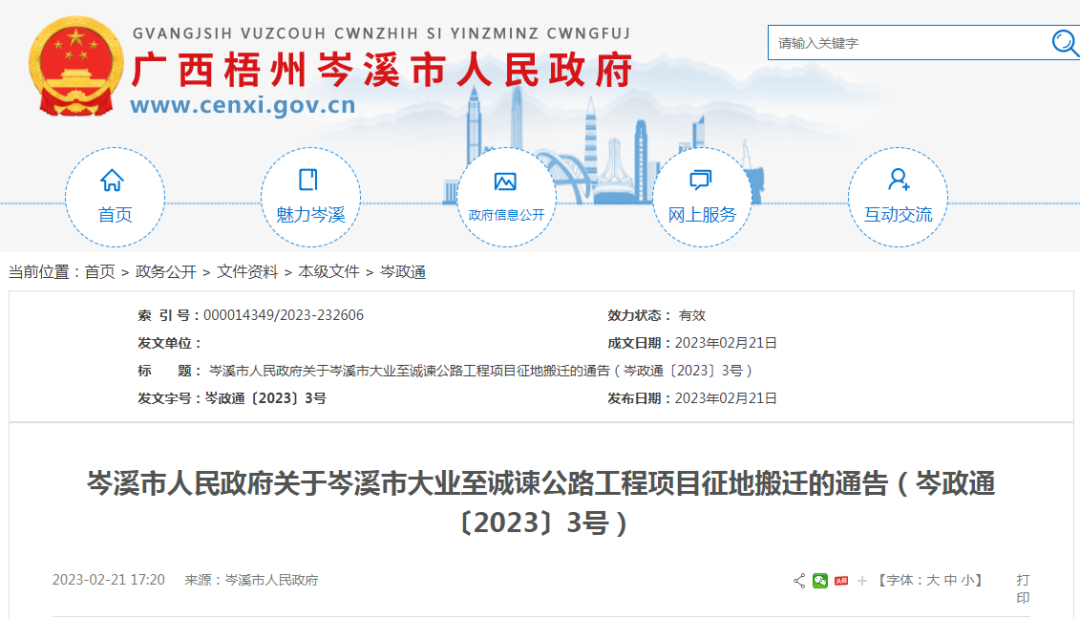The image size is (1080, 619).
Task: Expand more share options plus icon
Action: 862,580
